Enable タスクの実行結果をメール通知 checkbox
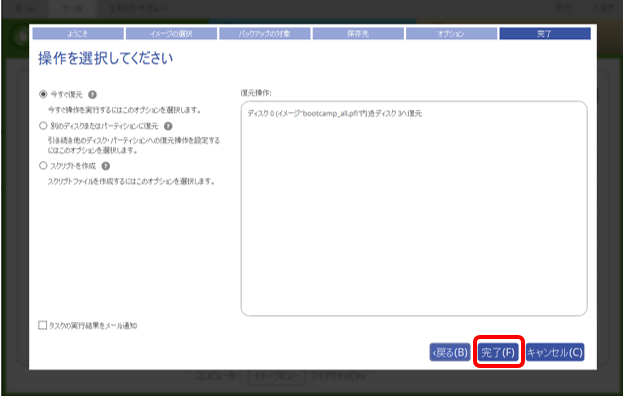 [43, 326]
